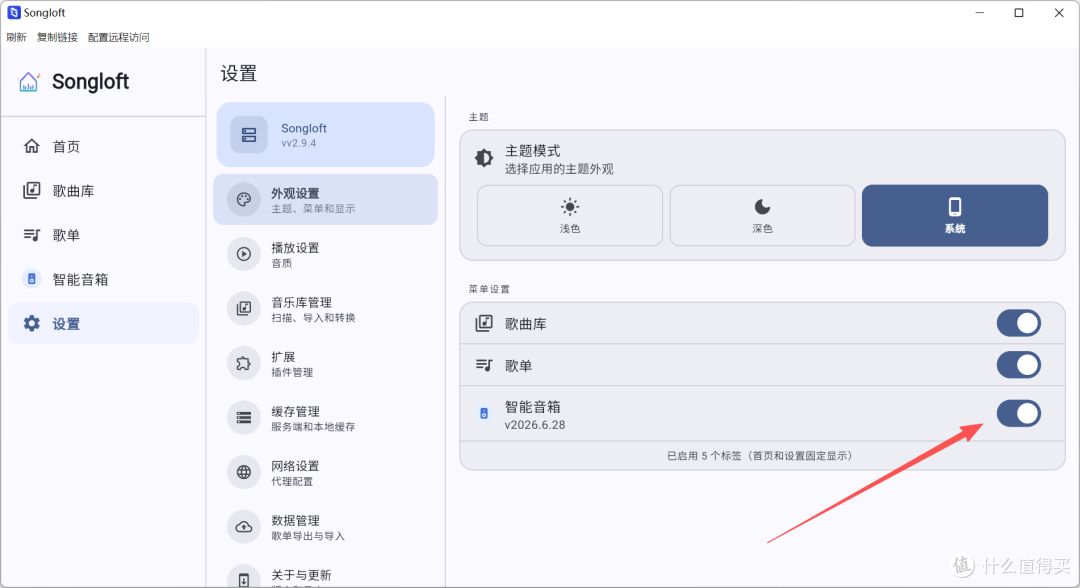1080x588 pixels.
Task: Select 浅色 light theme mode
Action: pos(570,216)
